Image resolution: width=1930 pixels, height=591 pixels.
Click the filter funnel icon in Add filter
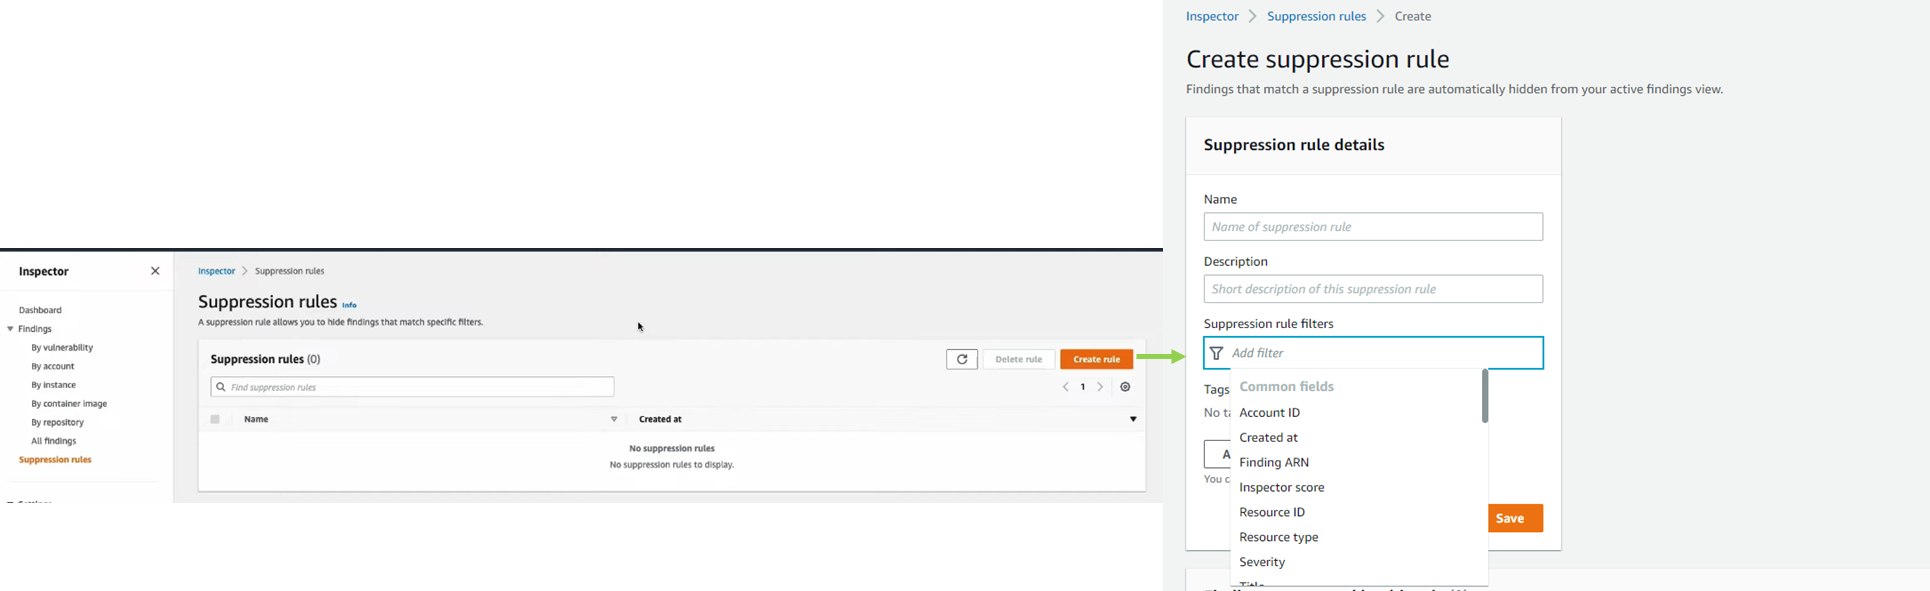click(1216, 353)
